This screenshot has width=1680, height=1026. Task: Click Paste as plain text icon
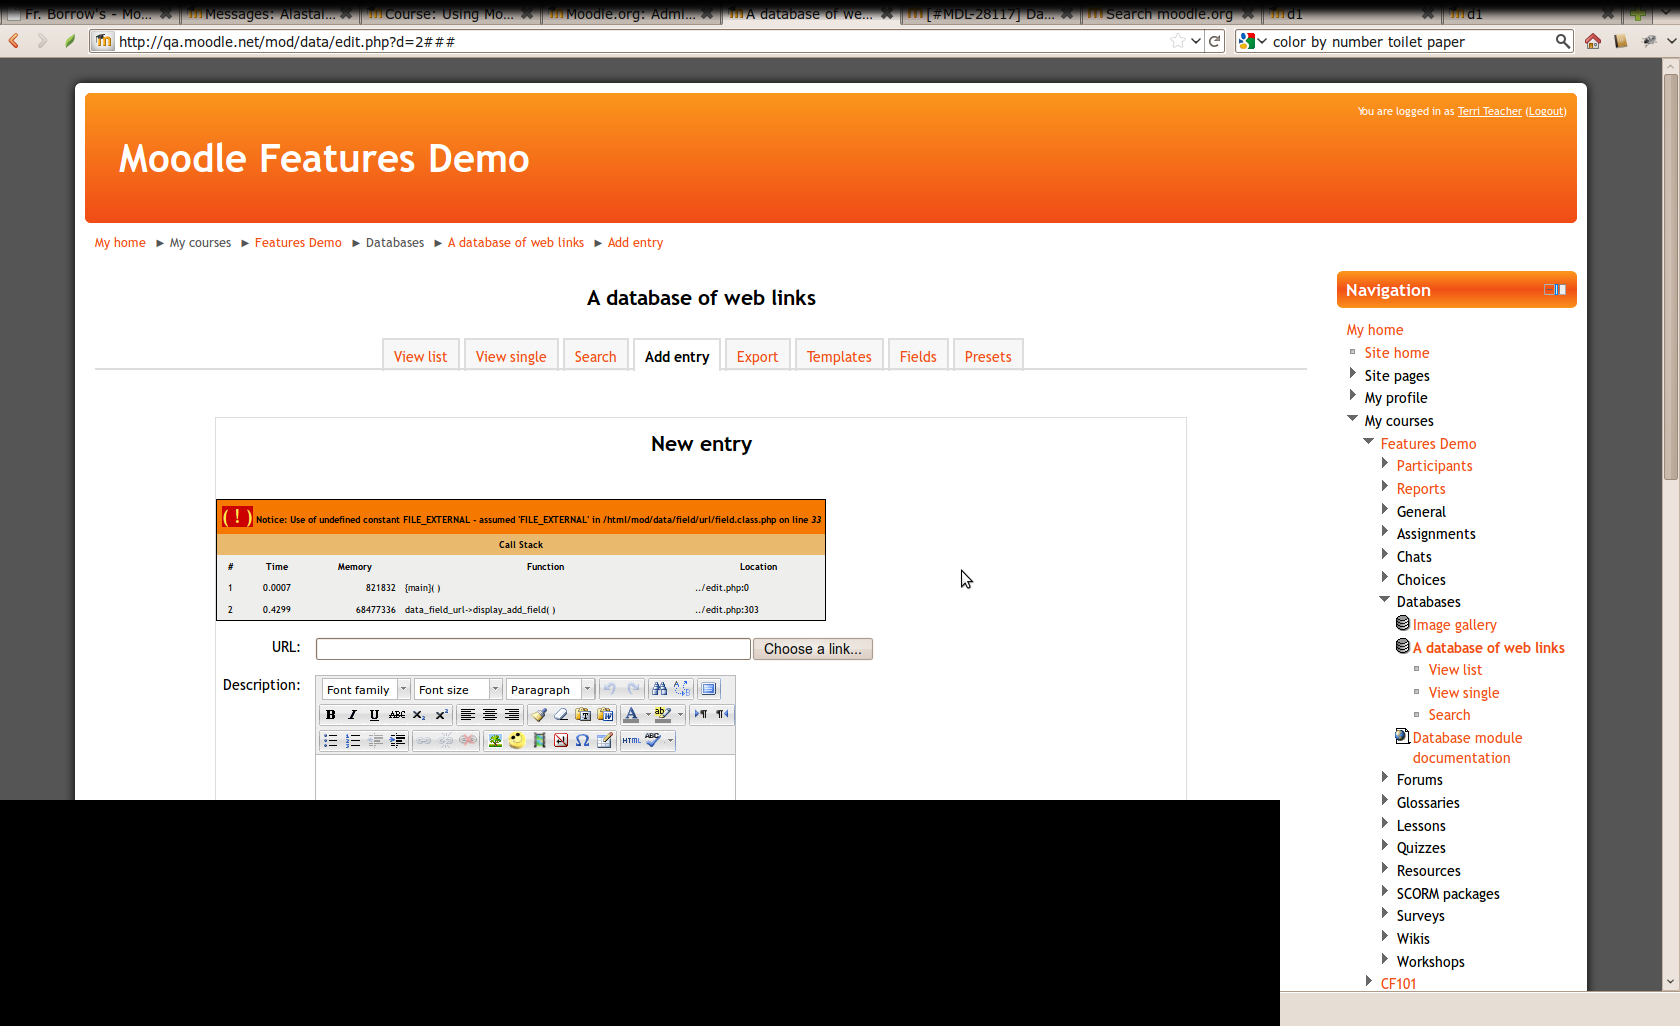583,714
